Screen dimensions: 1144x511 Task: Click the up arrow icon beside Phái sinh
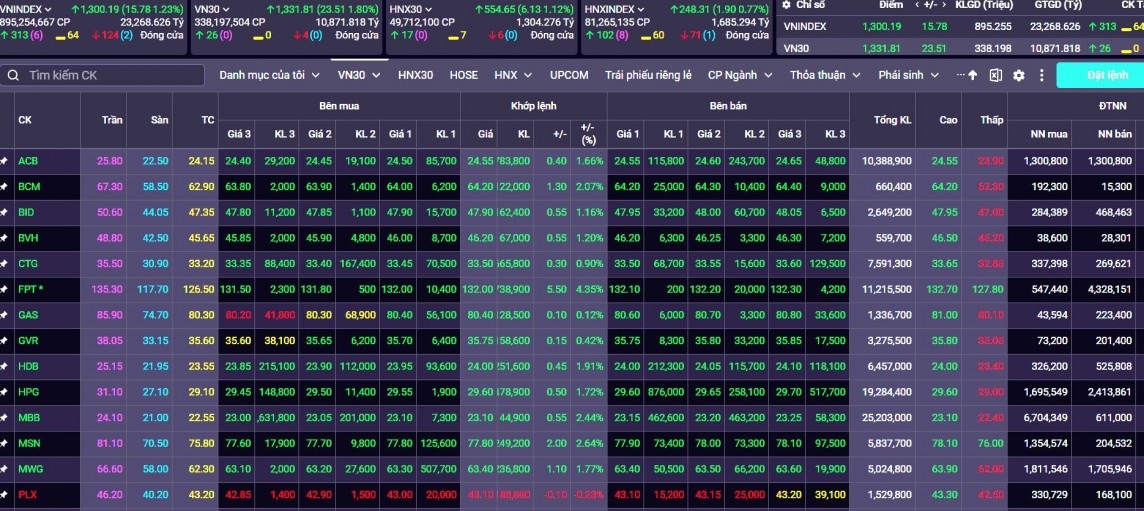pyautogui.click(x=973, y=75)
